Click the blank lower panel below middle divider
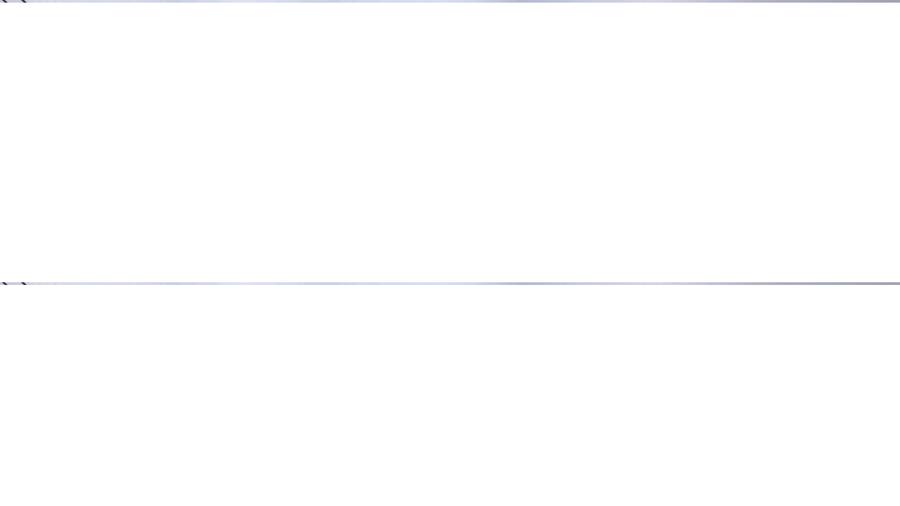900x506 pixels. [x=450, y=396]
